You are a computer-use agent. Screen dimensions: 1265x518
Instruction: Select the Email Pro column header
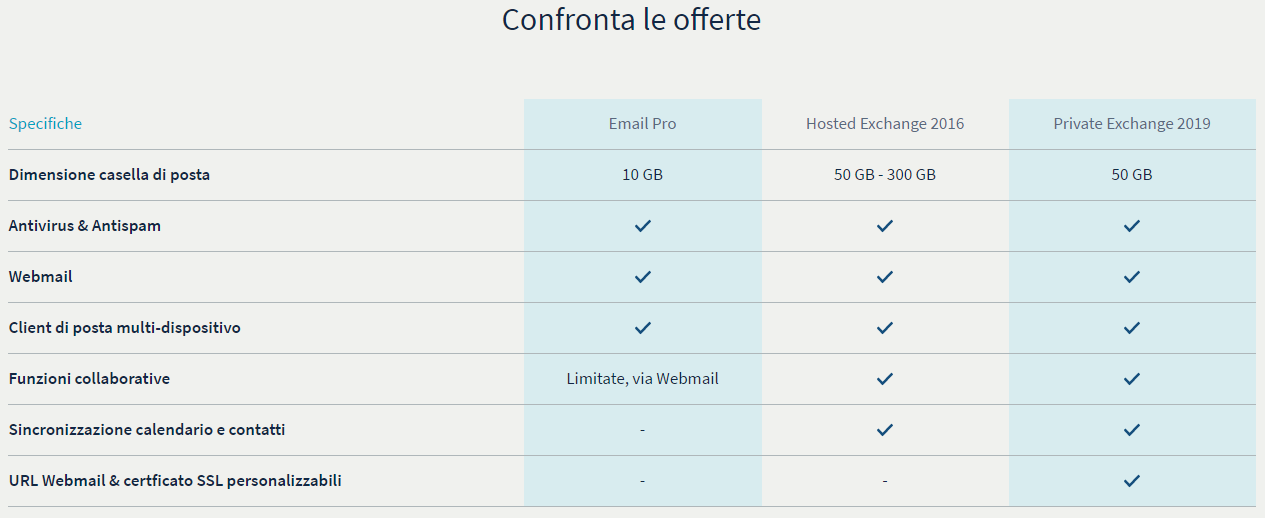[x=643, y=124]
